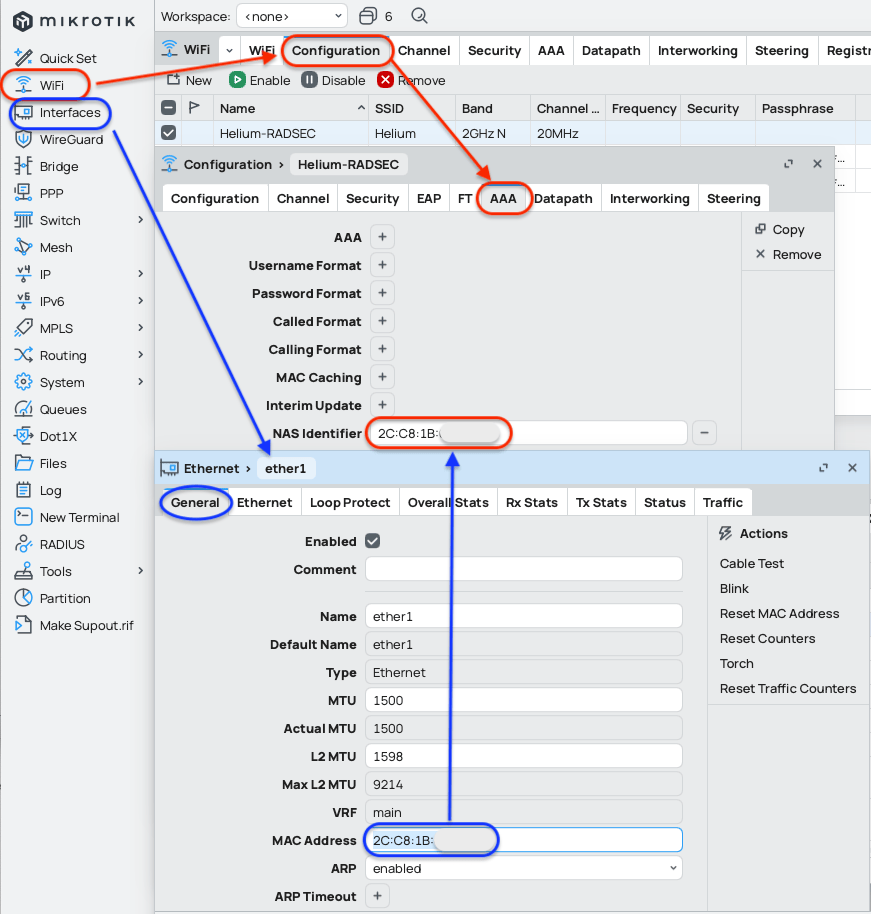
Task: Switch to the Datapath tab in Configuration panel
Action: point(563,199)
